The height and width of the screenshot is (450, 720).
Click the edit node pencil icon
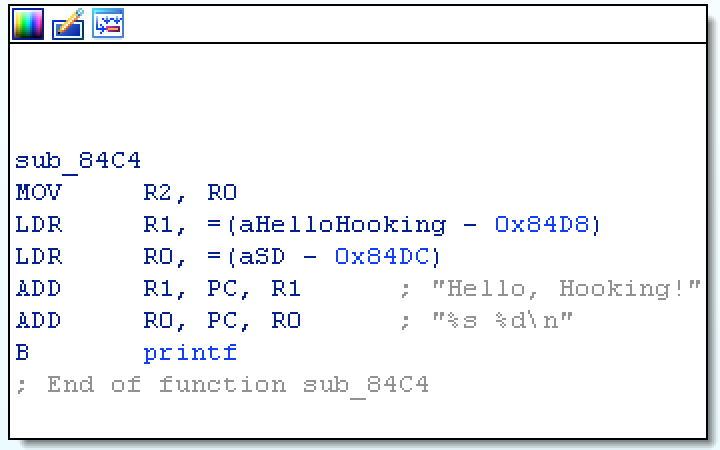pos(67,24)
